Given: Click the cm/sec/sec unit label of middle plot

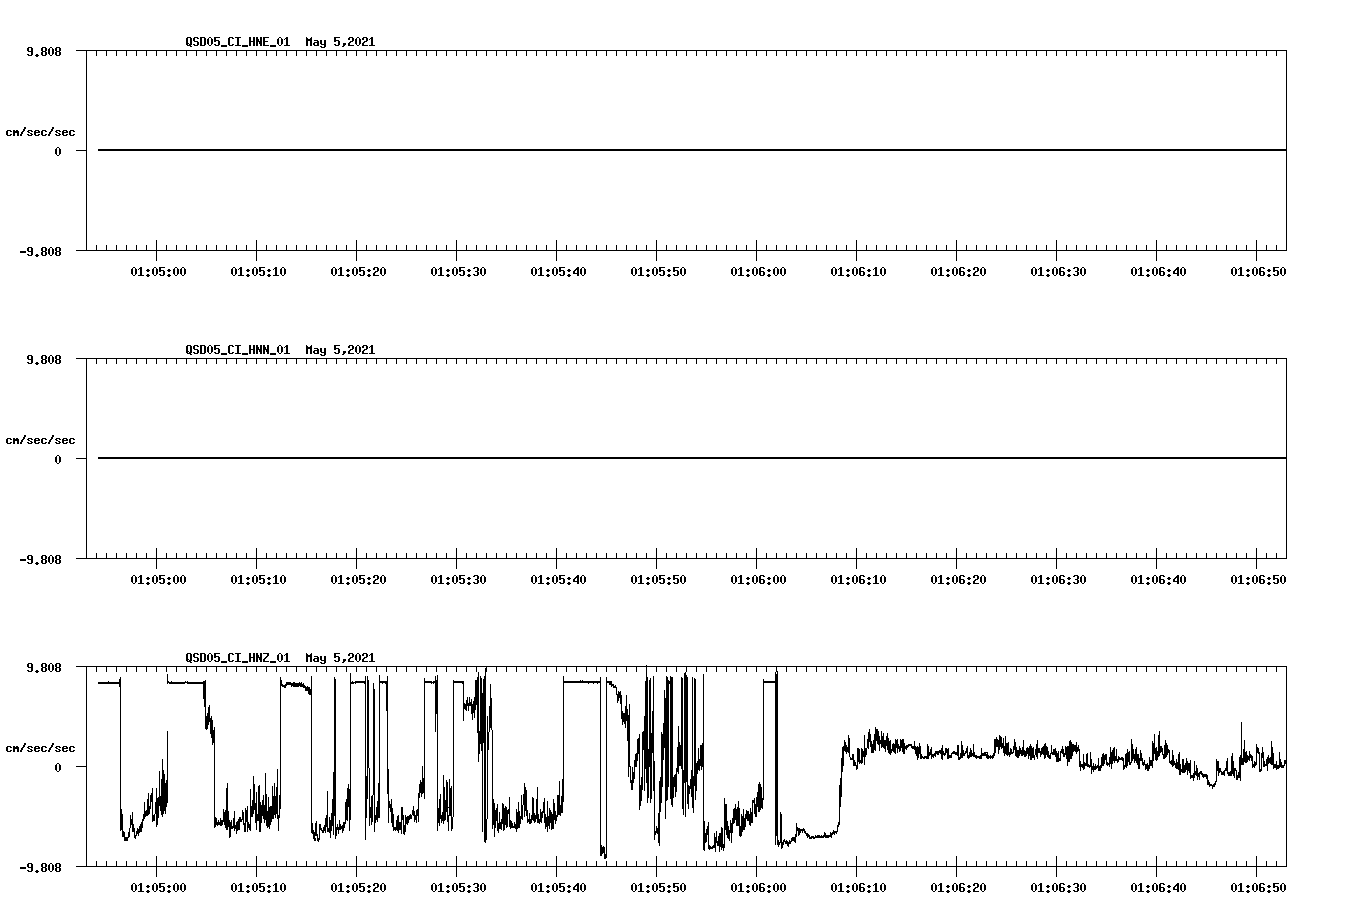Looking at the screenshot, I should (x=42, y=439).
